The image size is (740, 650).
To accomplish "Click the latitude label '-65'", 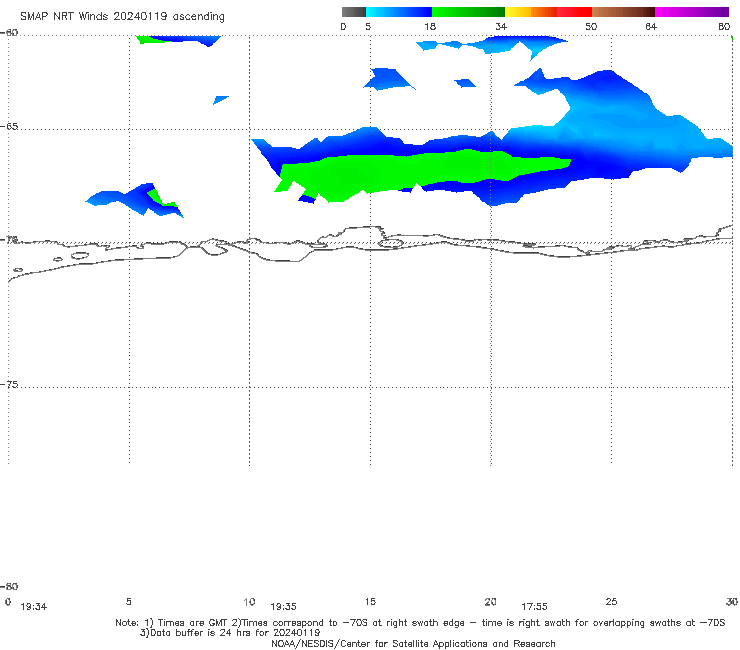I will coord(9,127).
